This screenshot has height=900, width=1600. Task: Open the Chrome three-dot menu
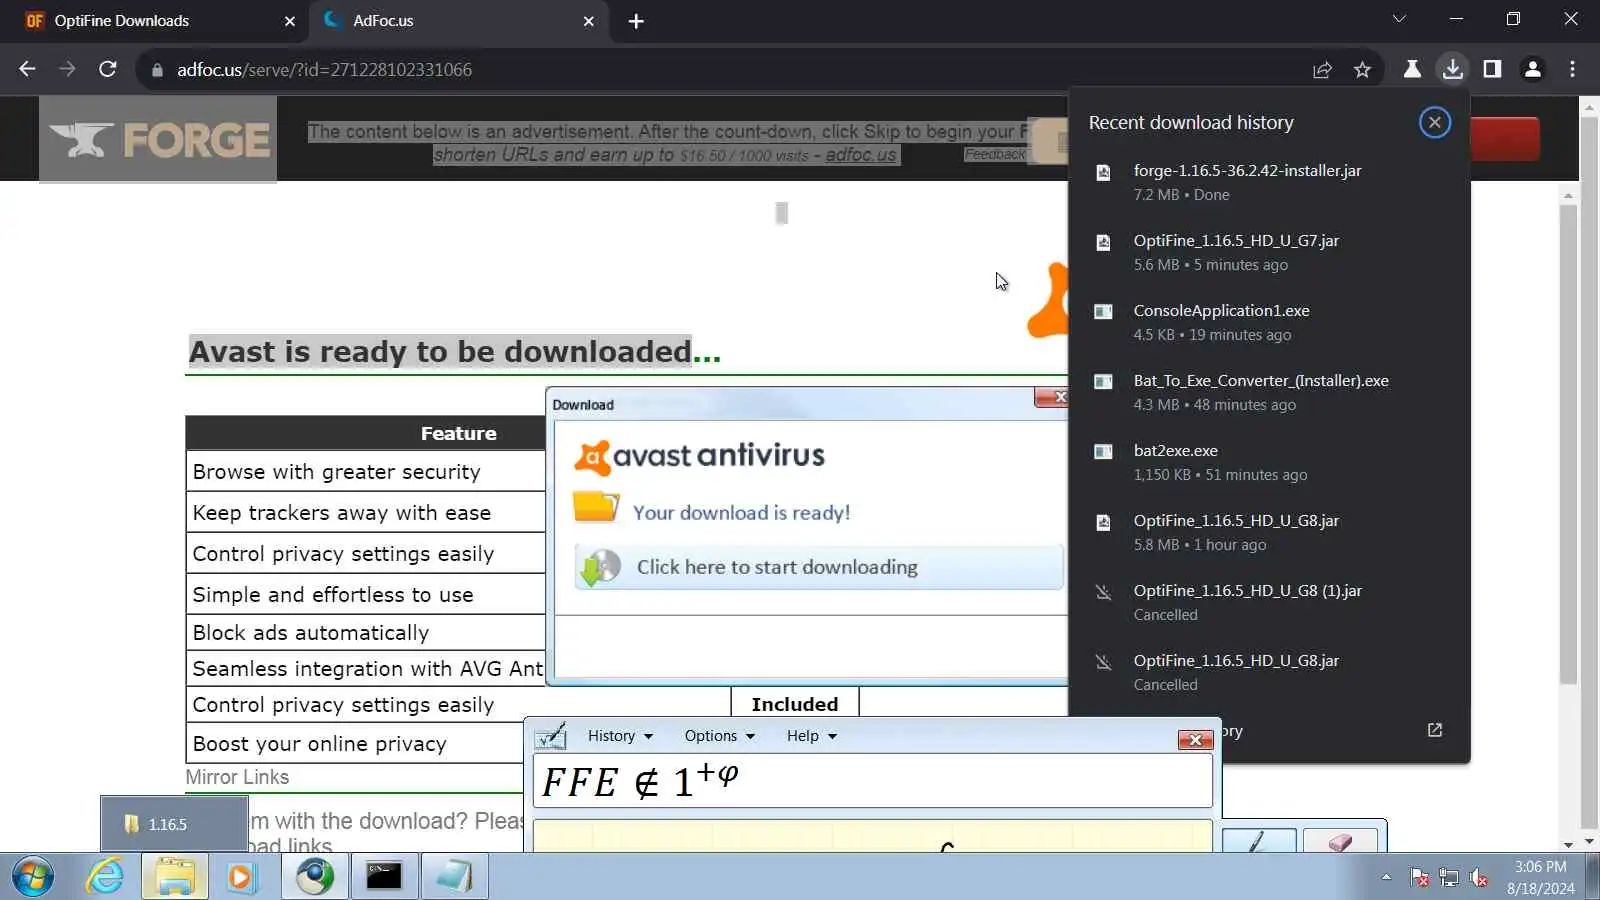[x=1572, y=69]
